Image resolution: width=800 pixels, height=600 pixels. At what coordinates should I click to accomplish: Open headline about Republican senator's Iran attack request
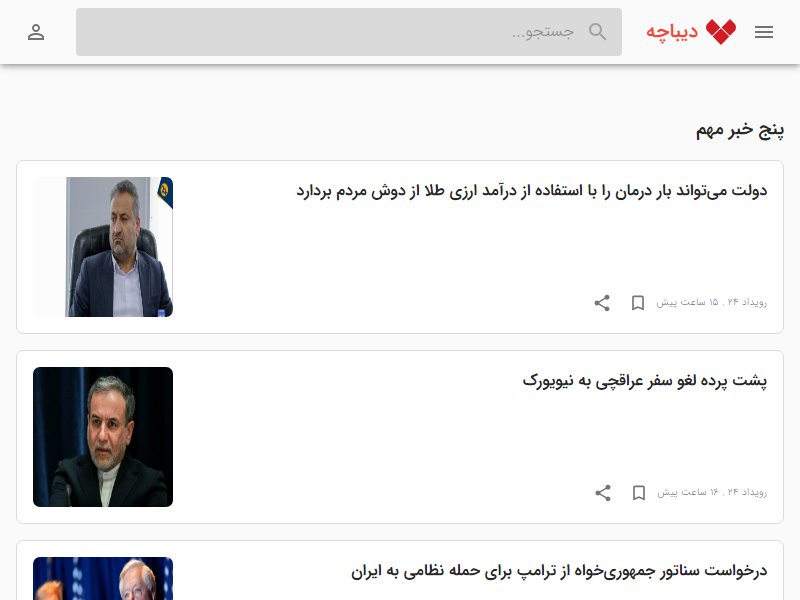click(x=559, y=570)
